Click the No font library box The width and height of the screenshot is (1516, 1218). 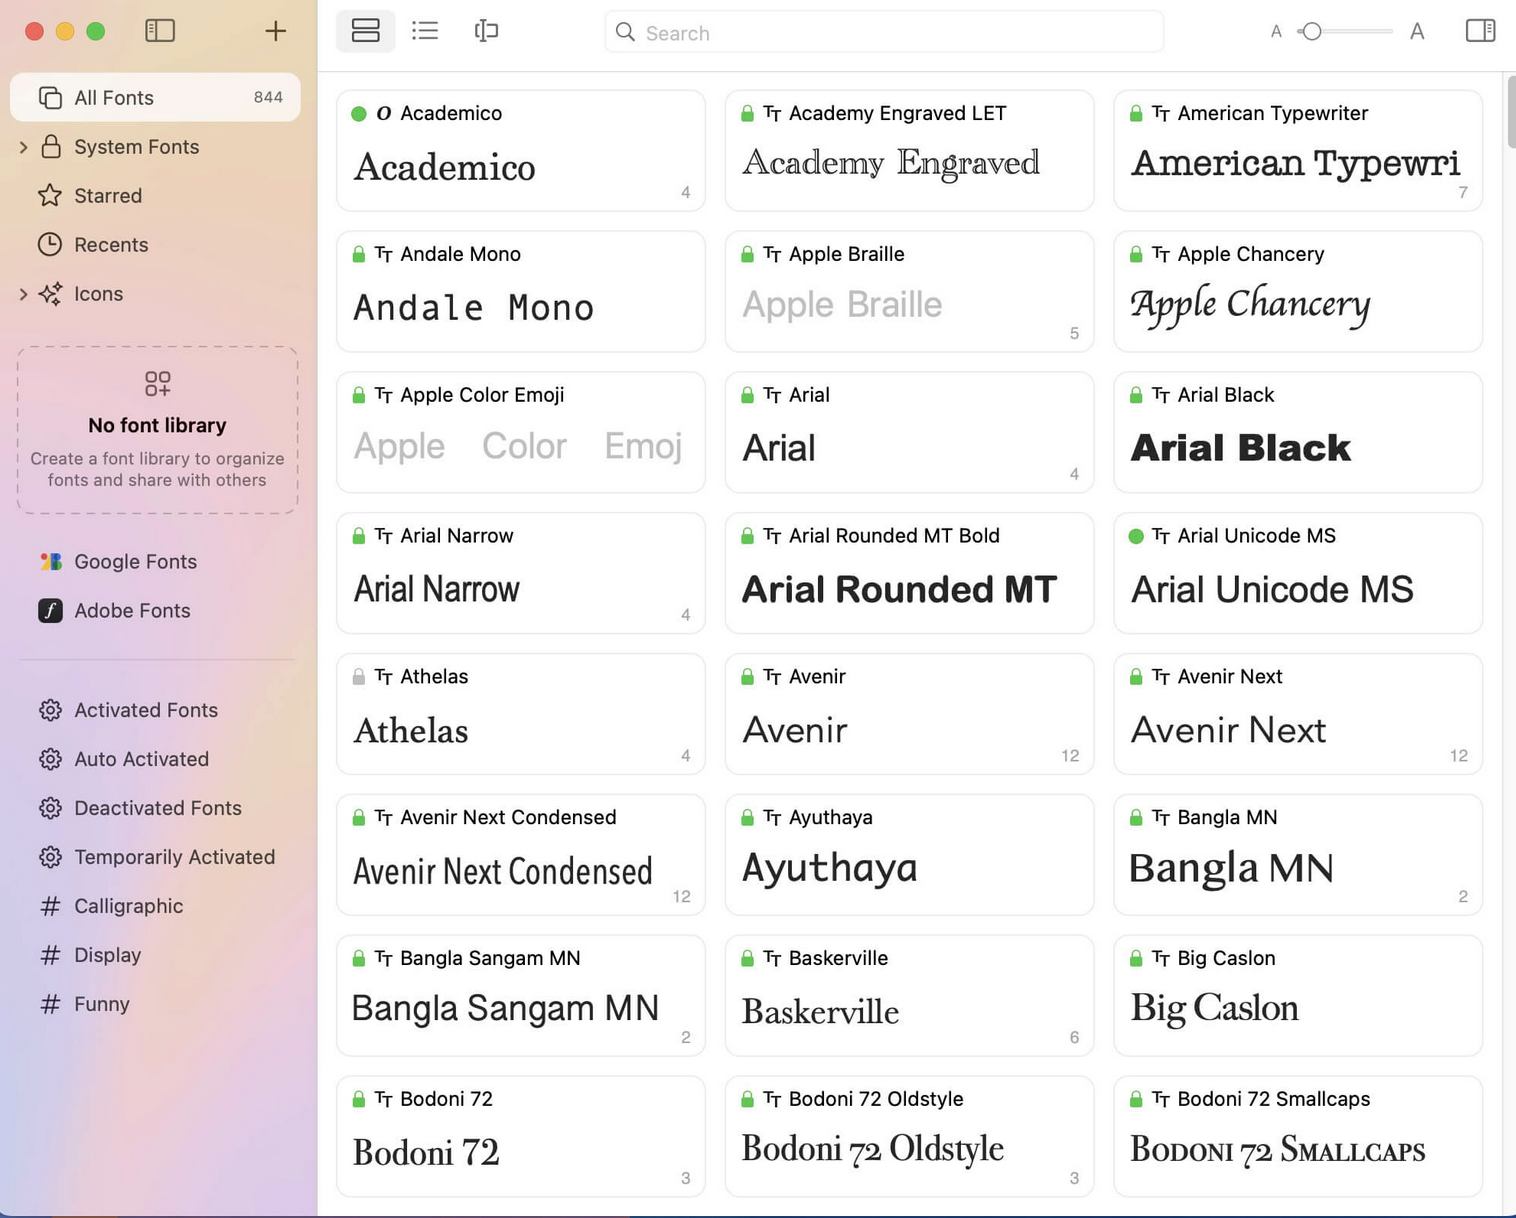tap(157, 430)
